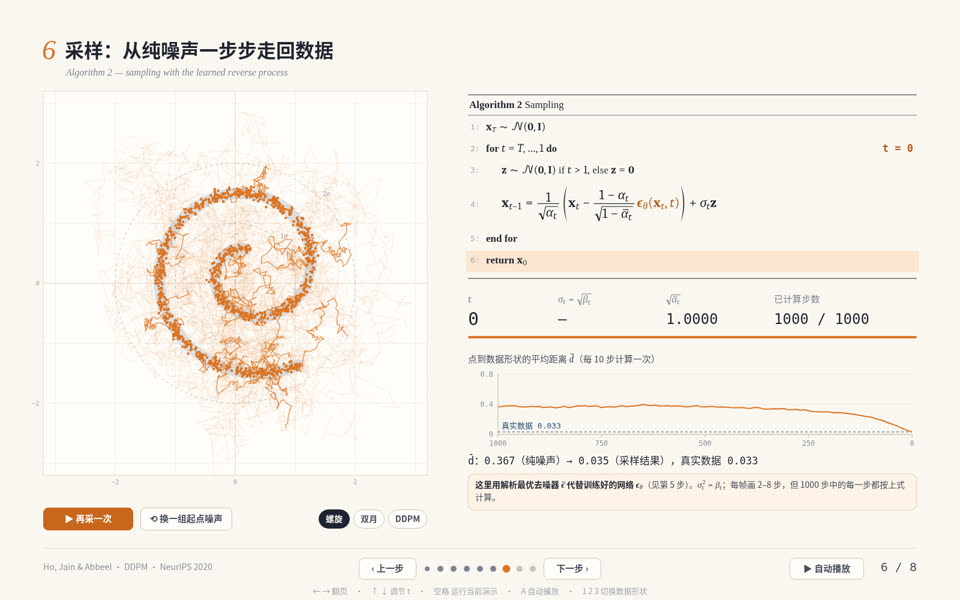Click the '←→ 翻页' keyboard hint
The height and width of the screenshot is (600, 960).
click(x=329, y=591)
